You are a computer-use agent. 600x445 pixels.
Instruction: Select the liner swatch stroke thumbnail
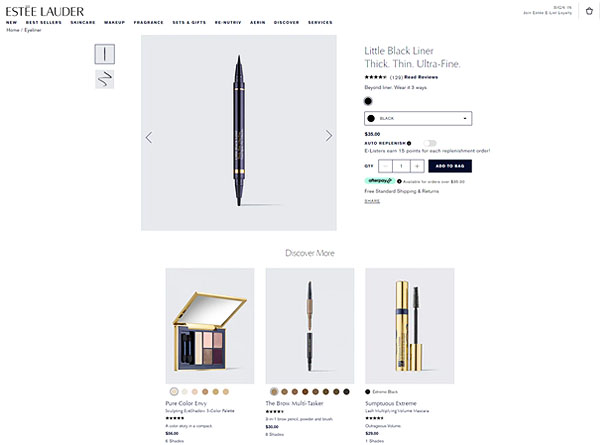pyautogui.click(x=104, y=79)
